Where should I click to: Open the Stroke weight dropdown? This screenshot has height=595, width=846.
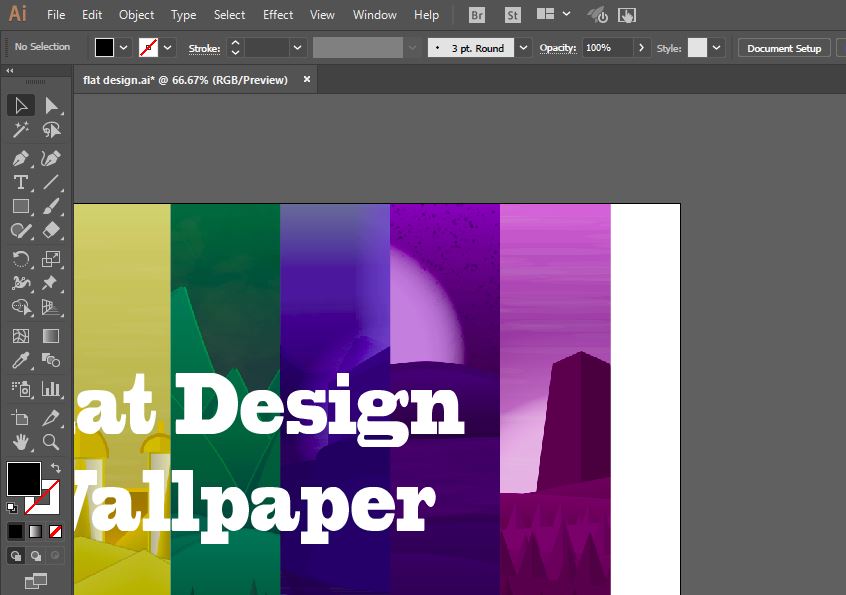297,47
